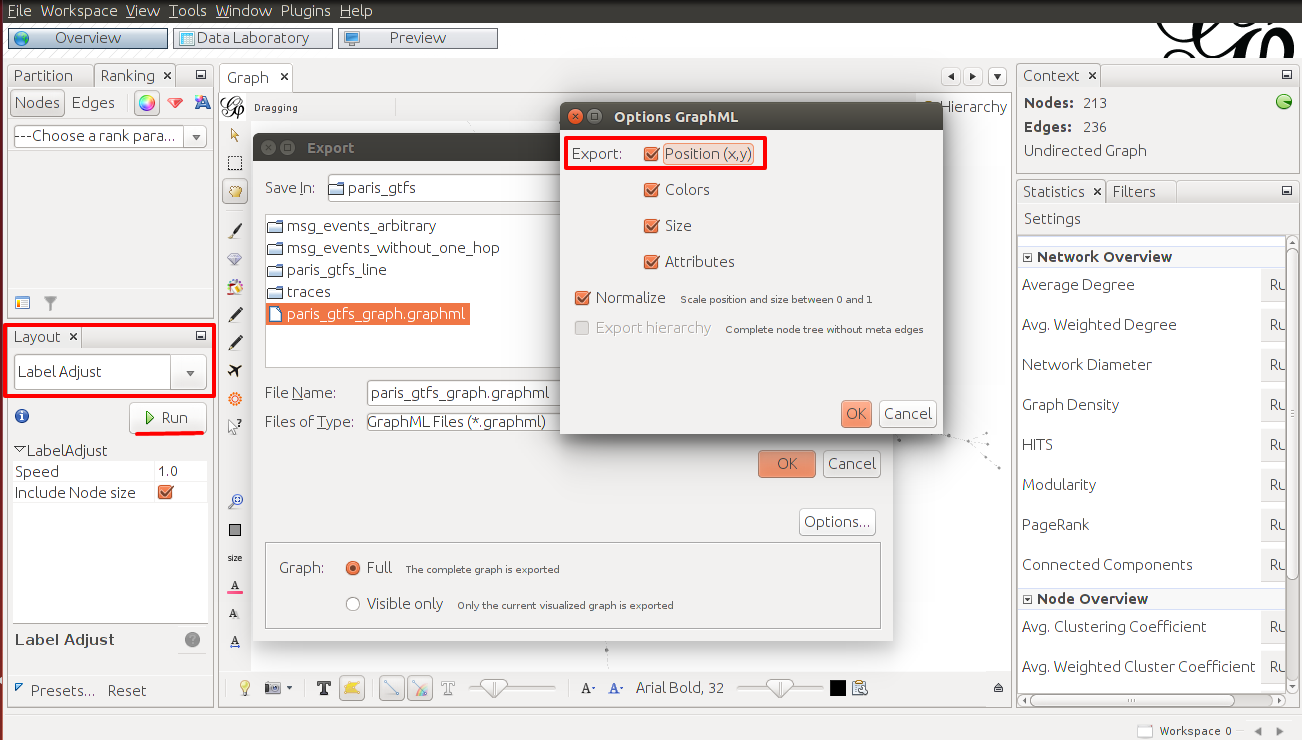Select the Full graph radio button
Screen dimensions: 1302x740
tap(352, 568)
